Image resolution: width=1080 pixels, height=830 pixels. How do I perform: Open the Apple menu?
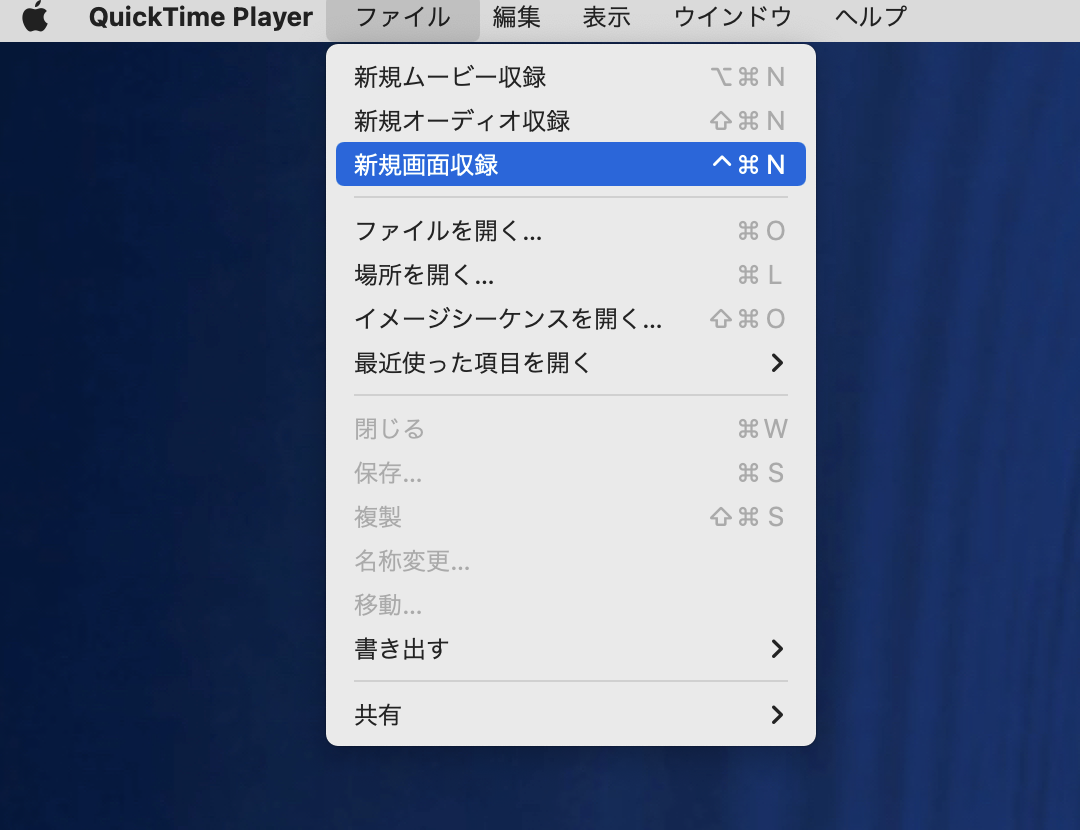(x=34, y=17)
